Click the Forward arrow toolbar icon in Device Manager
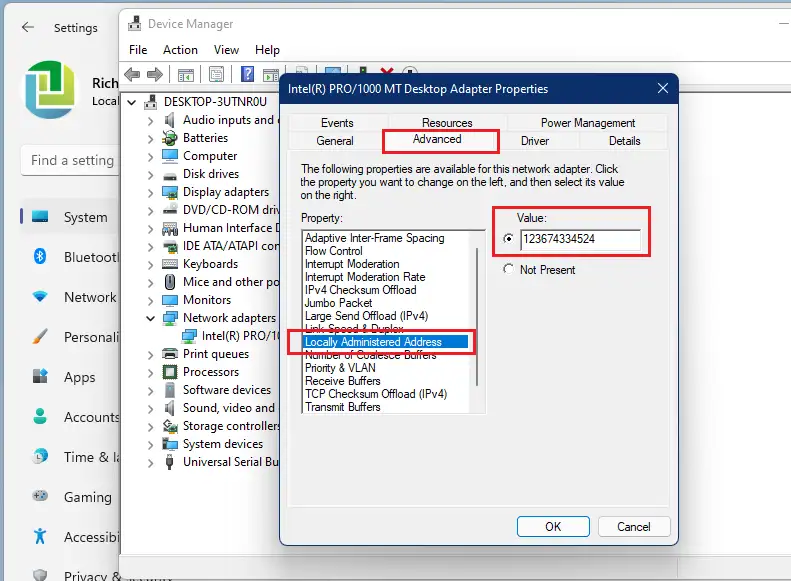This screenshot has width=791, height=581. [155, 75]
